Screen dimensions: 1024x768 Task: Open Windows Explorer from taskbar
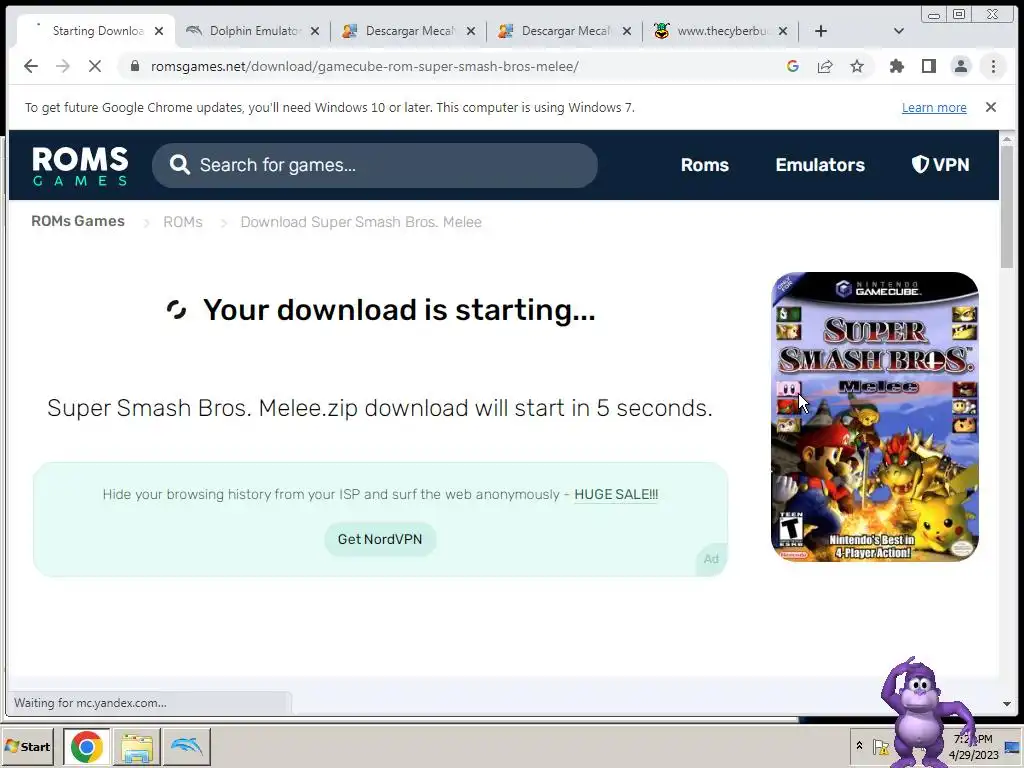point(136,747)
